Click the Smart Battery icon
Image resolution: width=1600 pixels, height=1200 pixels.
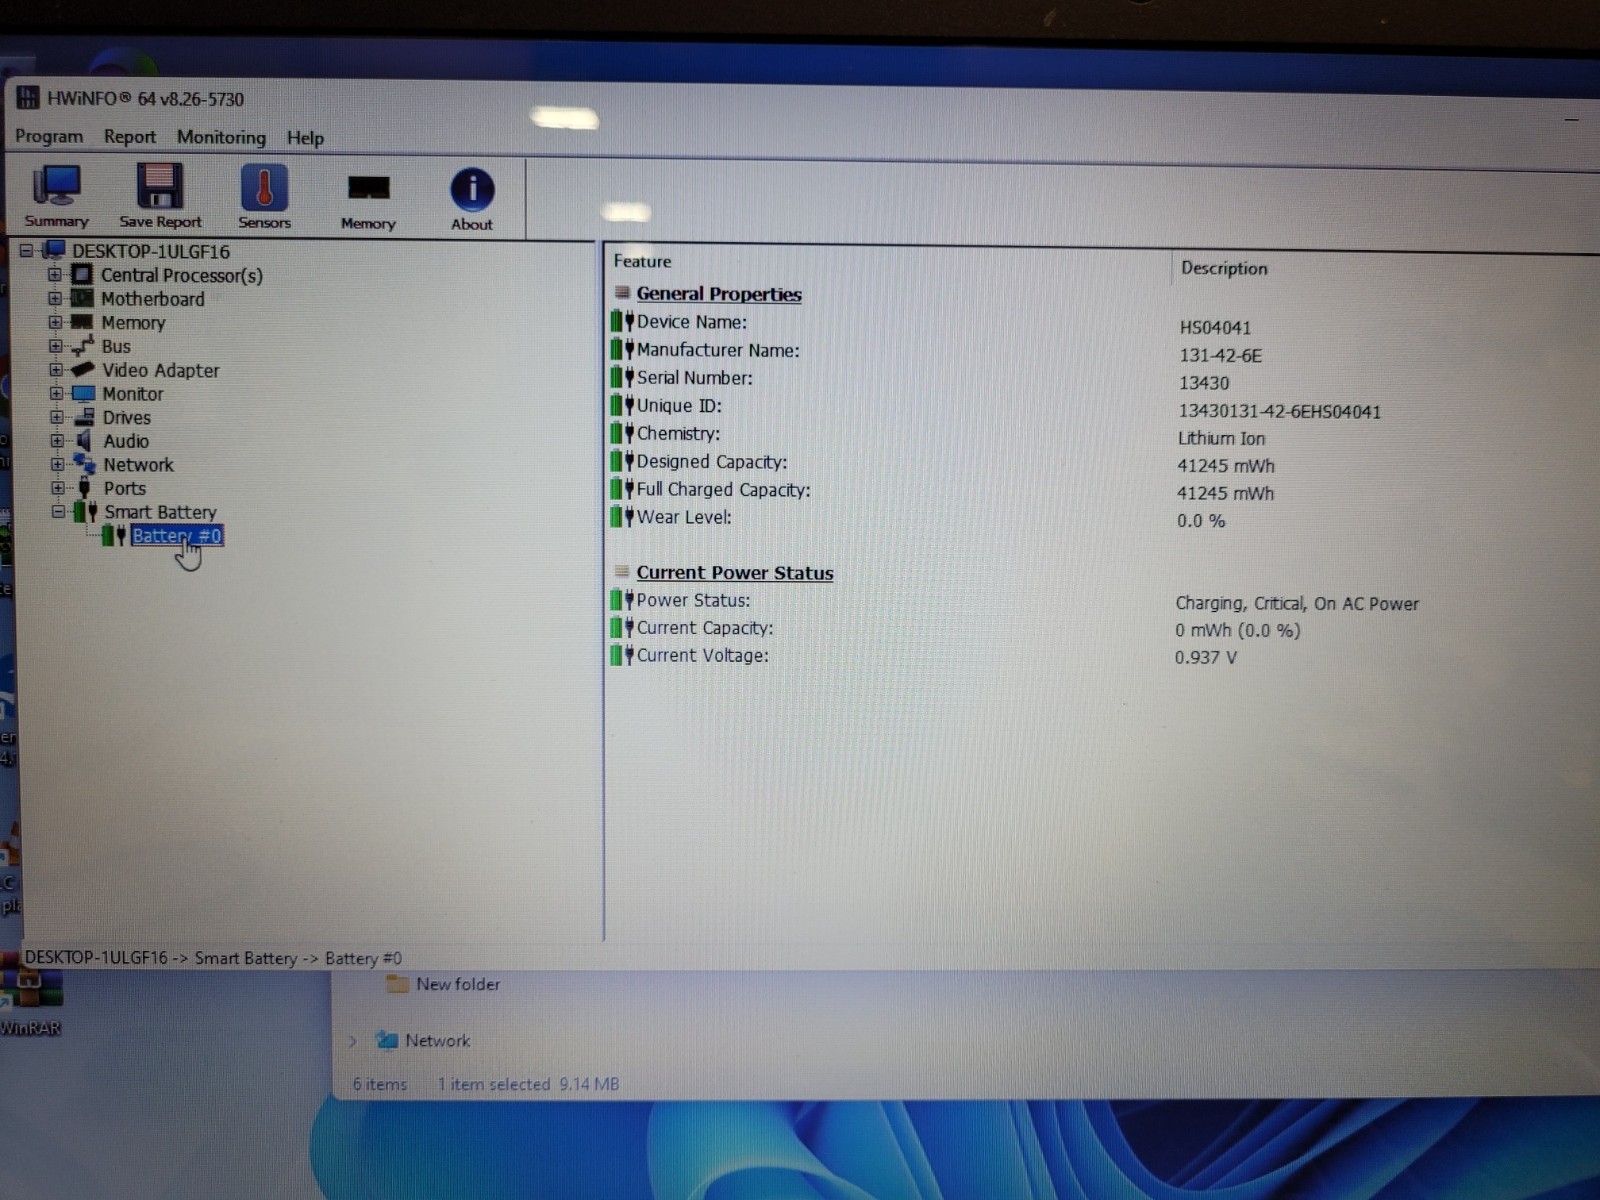point(86,512)
